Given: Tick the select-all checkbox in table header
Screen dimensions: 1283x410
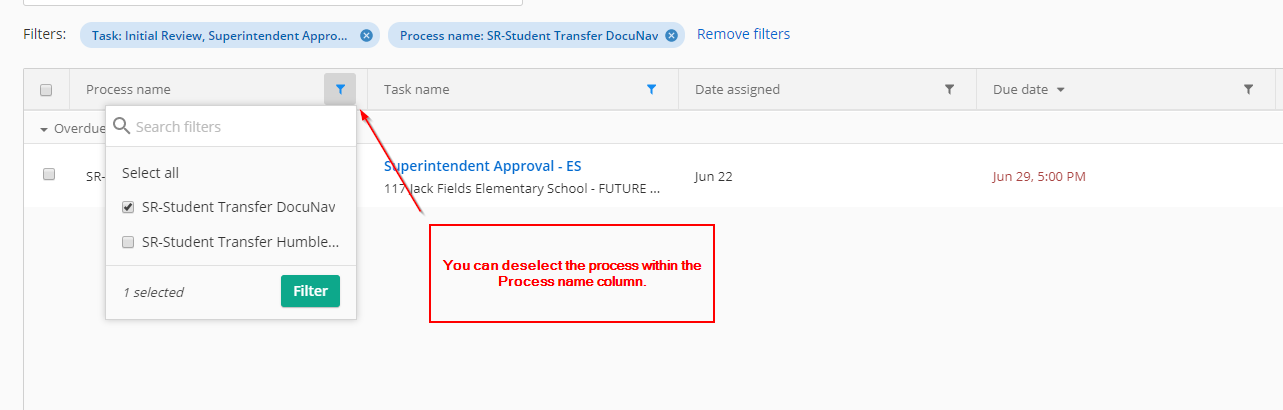Looking at the screenshot, I should pyautogui.click(x=46, y=90).
